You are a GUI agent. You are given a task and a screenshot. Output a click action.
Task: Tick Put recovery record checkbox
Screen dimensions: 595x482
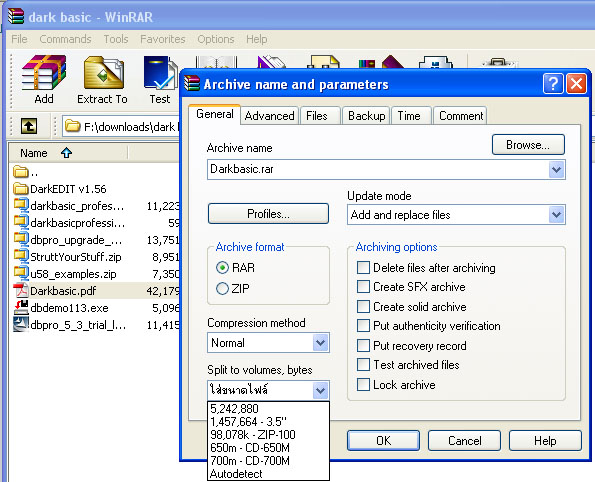pyautogui.click(x=363, y=345)
